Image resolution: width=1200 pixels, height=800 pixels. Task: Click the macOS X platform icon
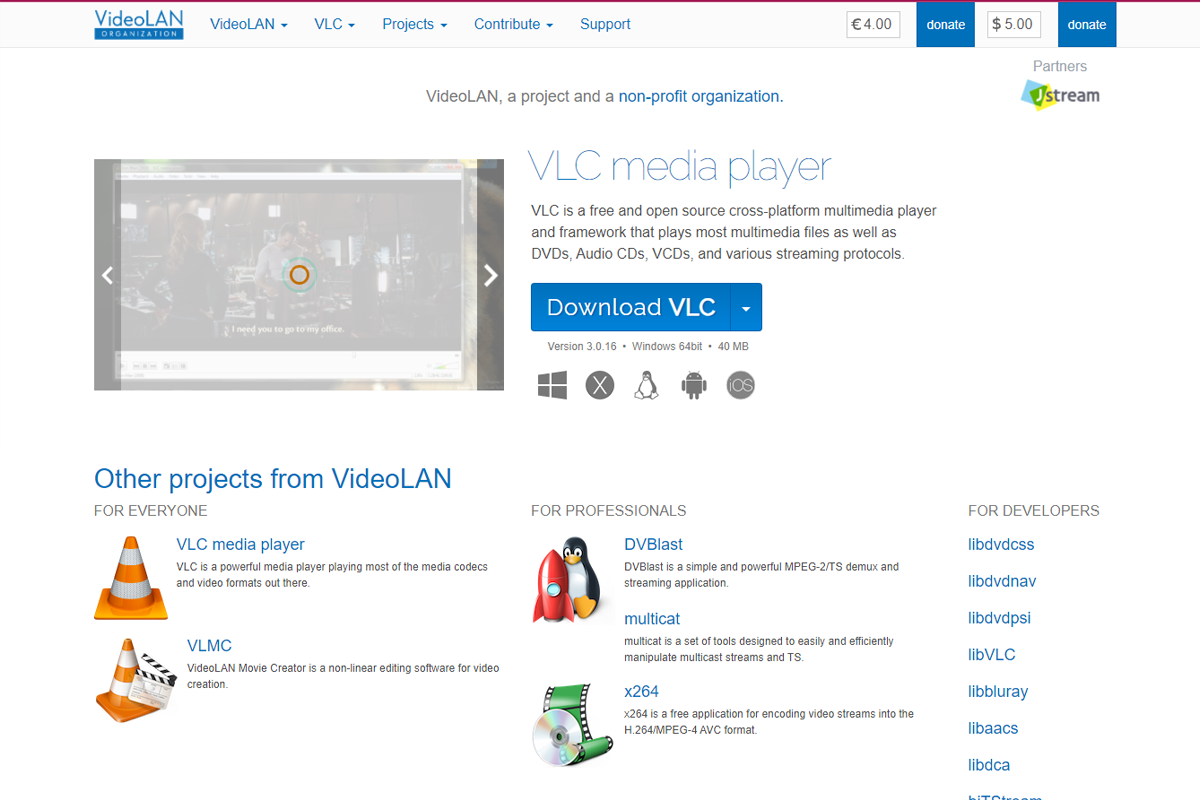(x=599, y=385)
